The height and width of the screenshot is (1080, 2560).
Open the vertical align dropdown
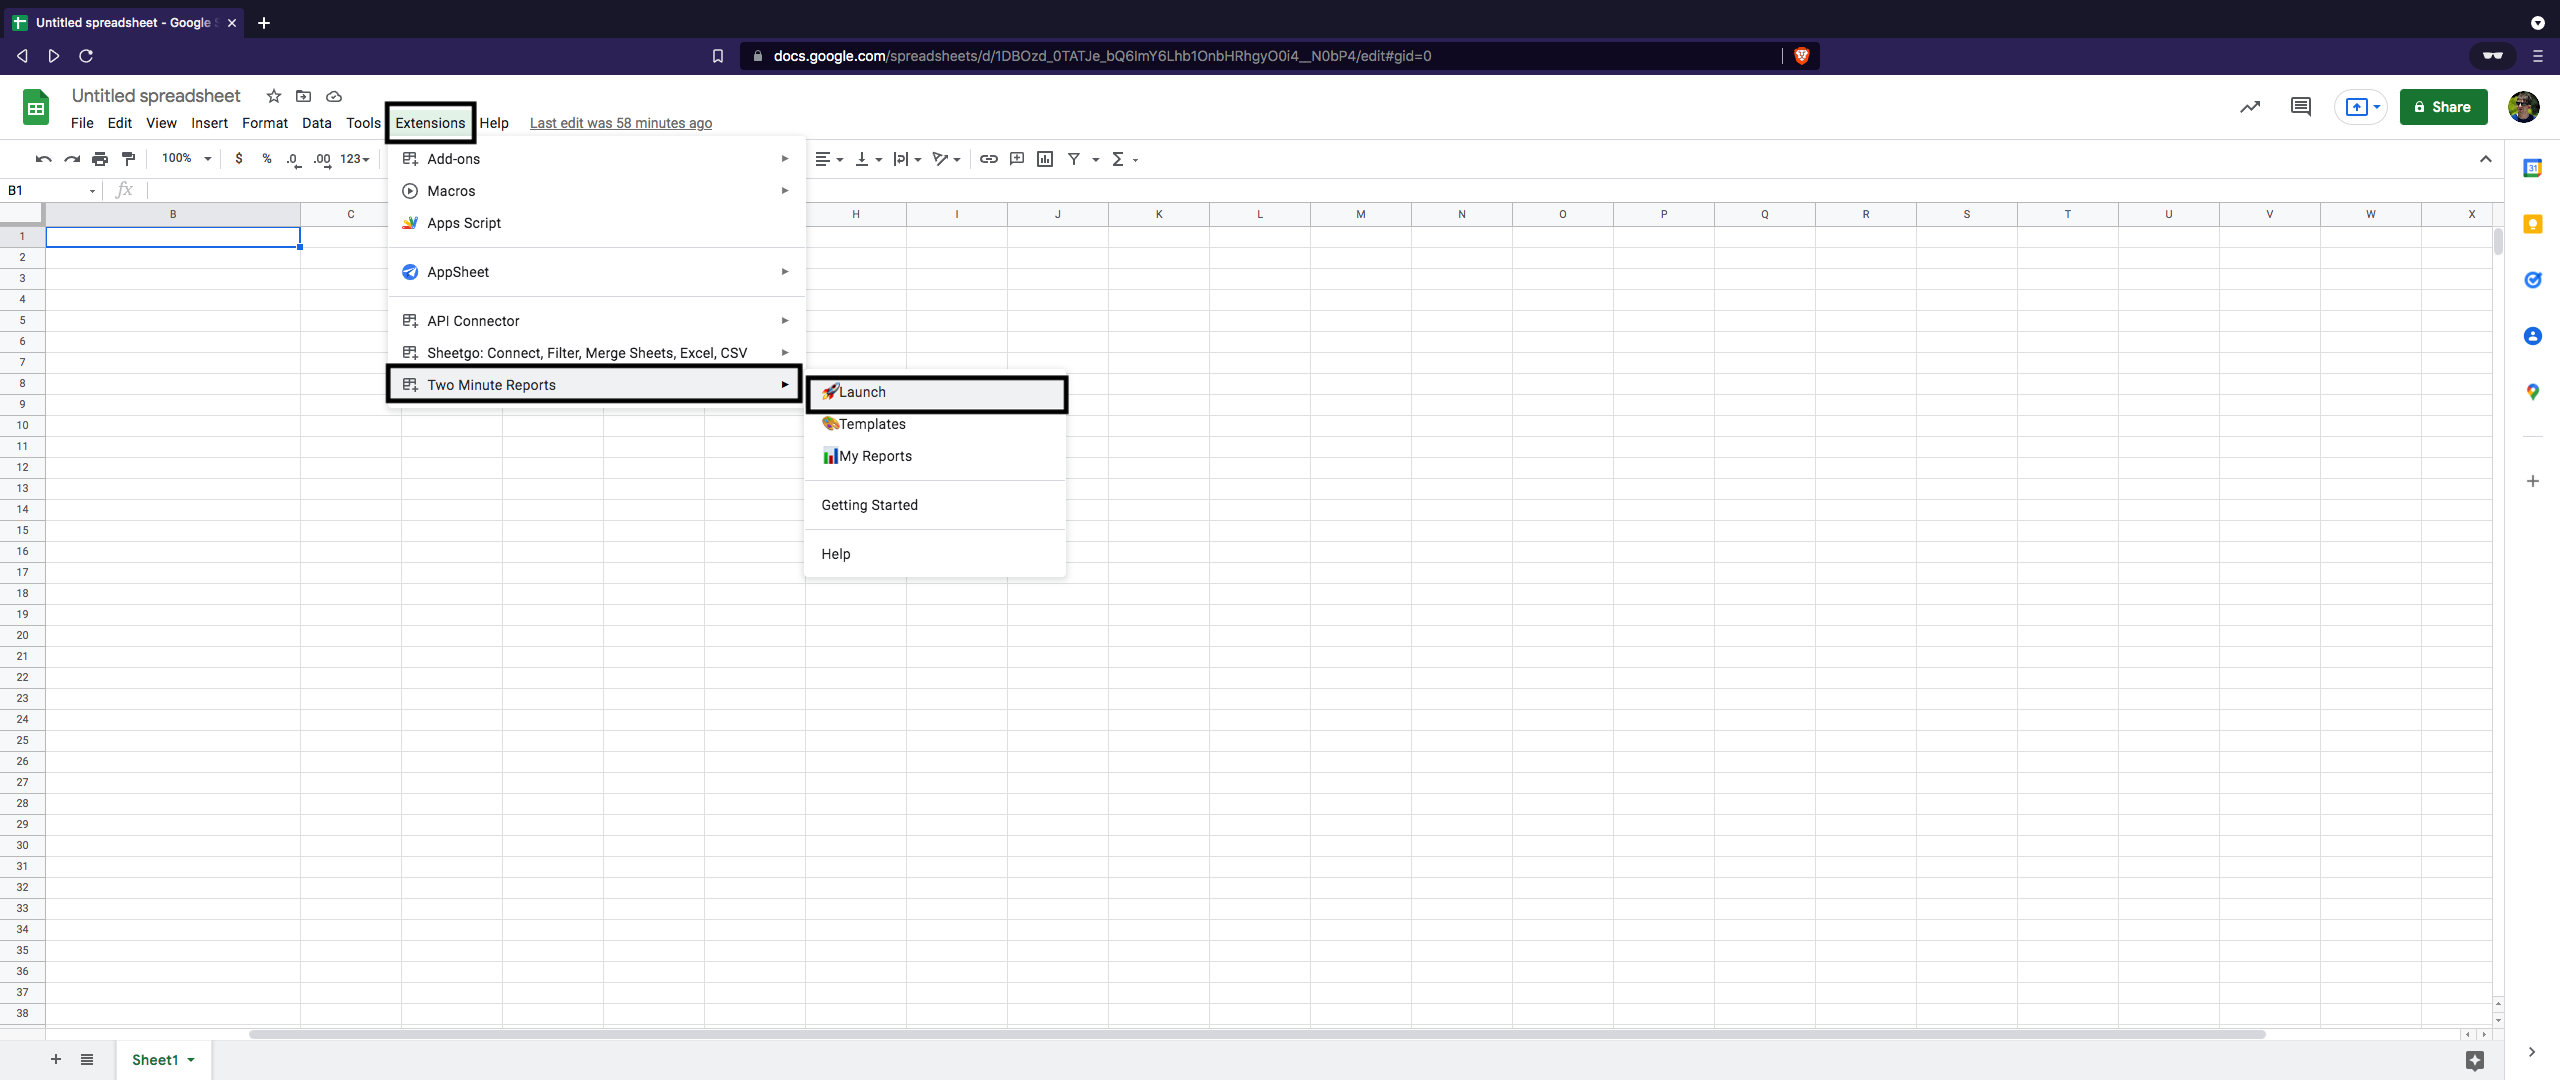coord(869,159)
